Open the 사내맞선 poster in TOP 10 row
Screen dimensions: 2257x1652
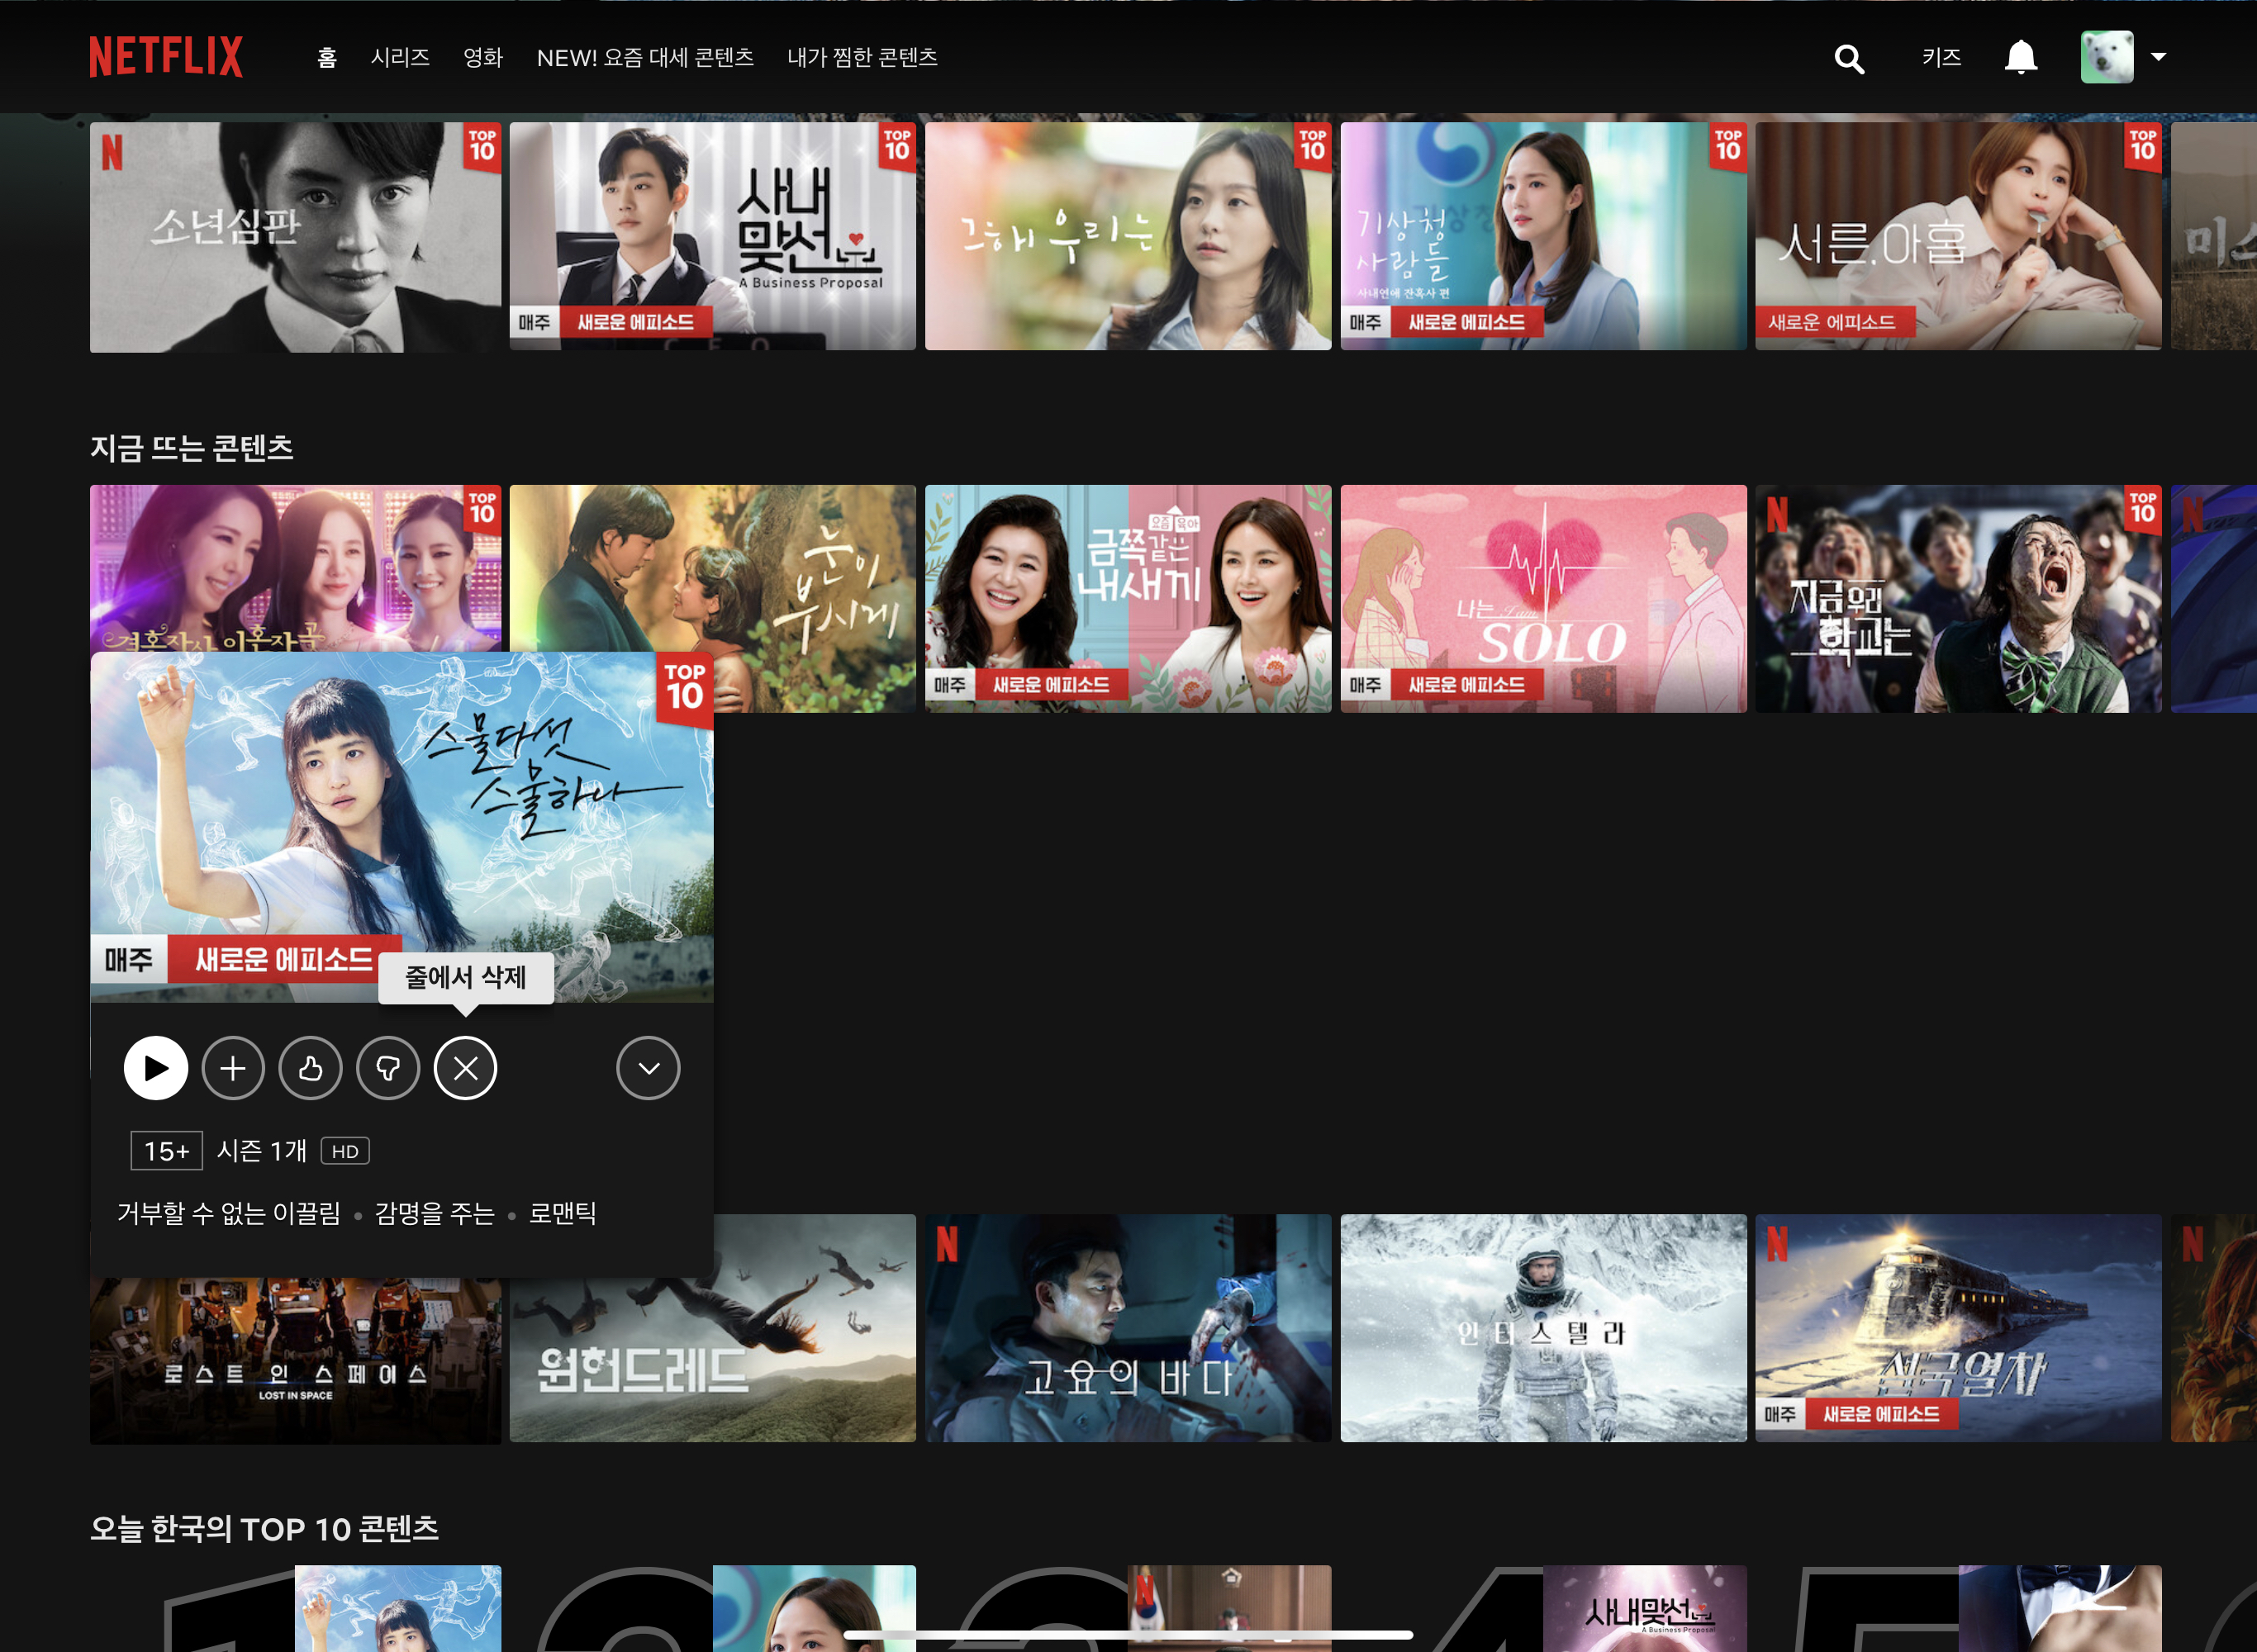point(1645,1608)
